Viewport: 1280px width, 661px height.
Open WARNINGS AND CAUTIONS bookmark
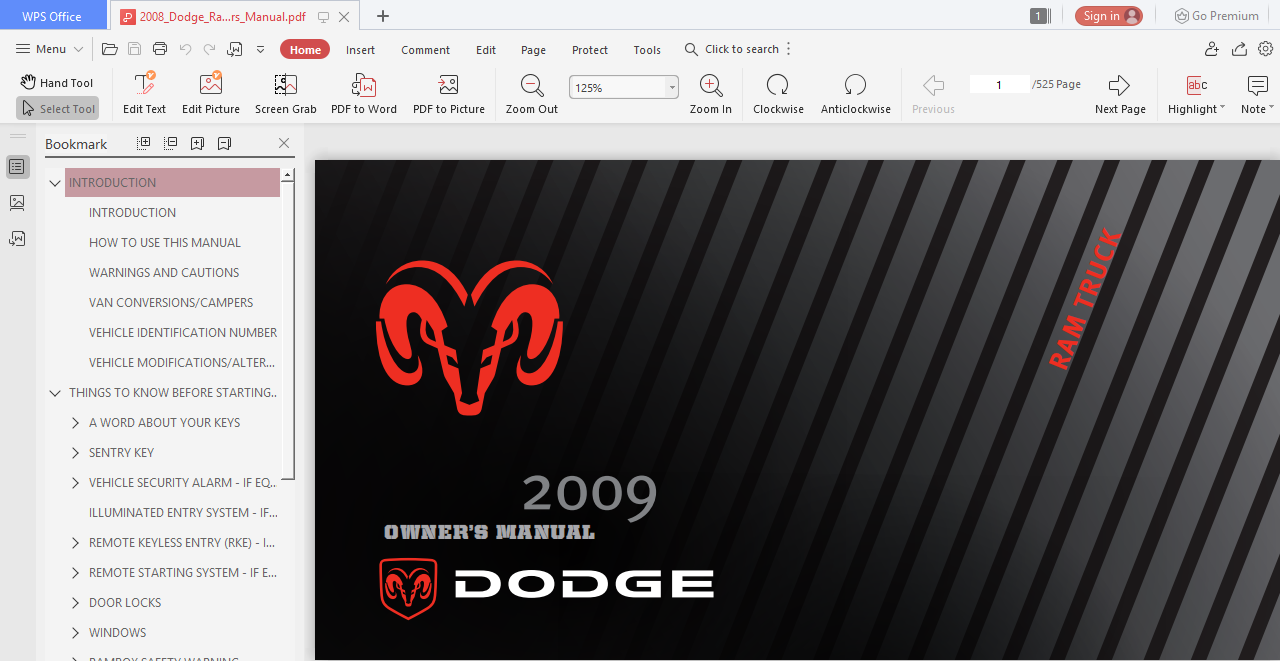click(x=164, y=273)
